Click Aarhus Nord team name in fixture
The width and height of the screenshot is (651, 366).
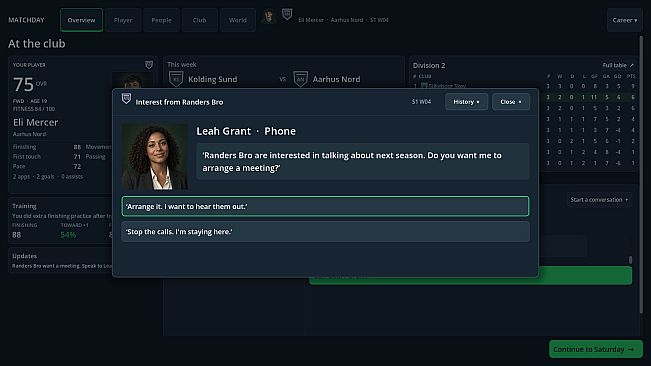point(336,79)
